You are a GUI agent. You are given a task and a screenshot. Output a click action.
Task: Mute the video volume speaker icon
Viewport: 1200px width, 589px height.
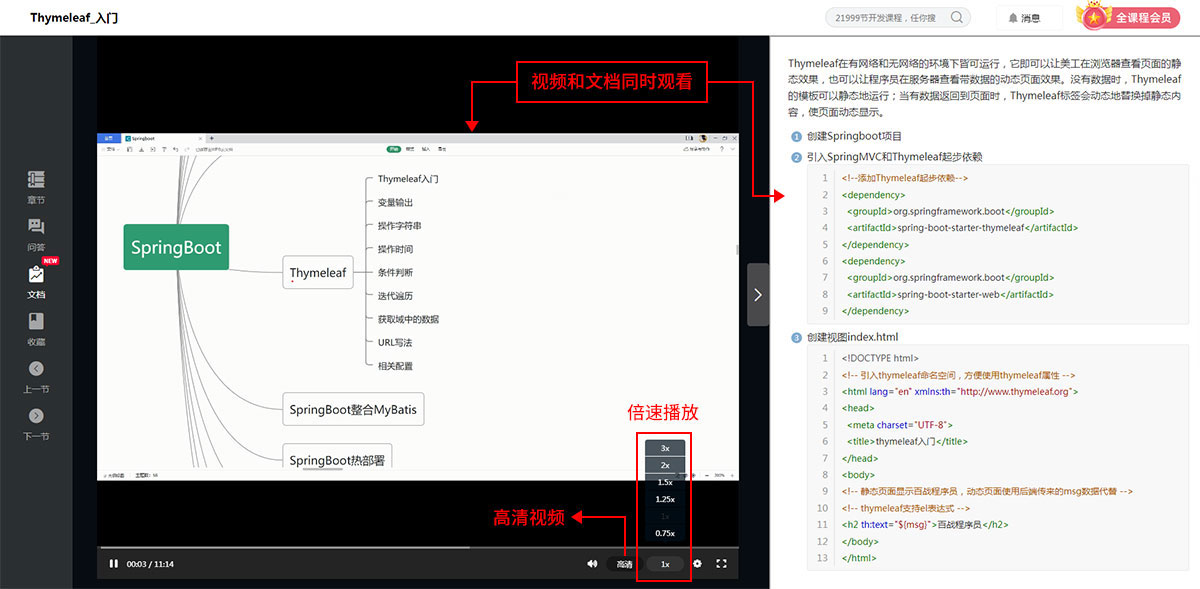[592, 564]
